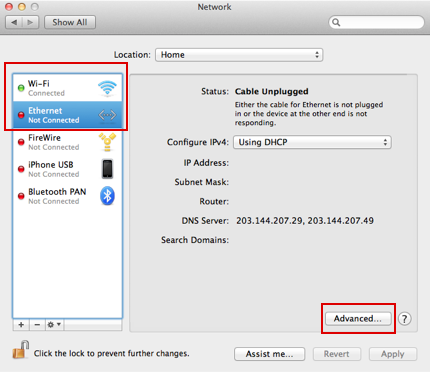Click the 'Connected' text under Wi-Fi
This screenshot has height=372, width=430.
tap(46, 93)
